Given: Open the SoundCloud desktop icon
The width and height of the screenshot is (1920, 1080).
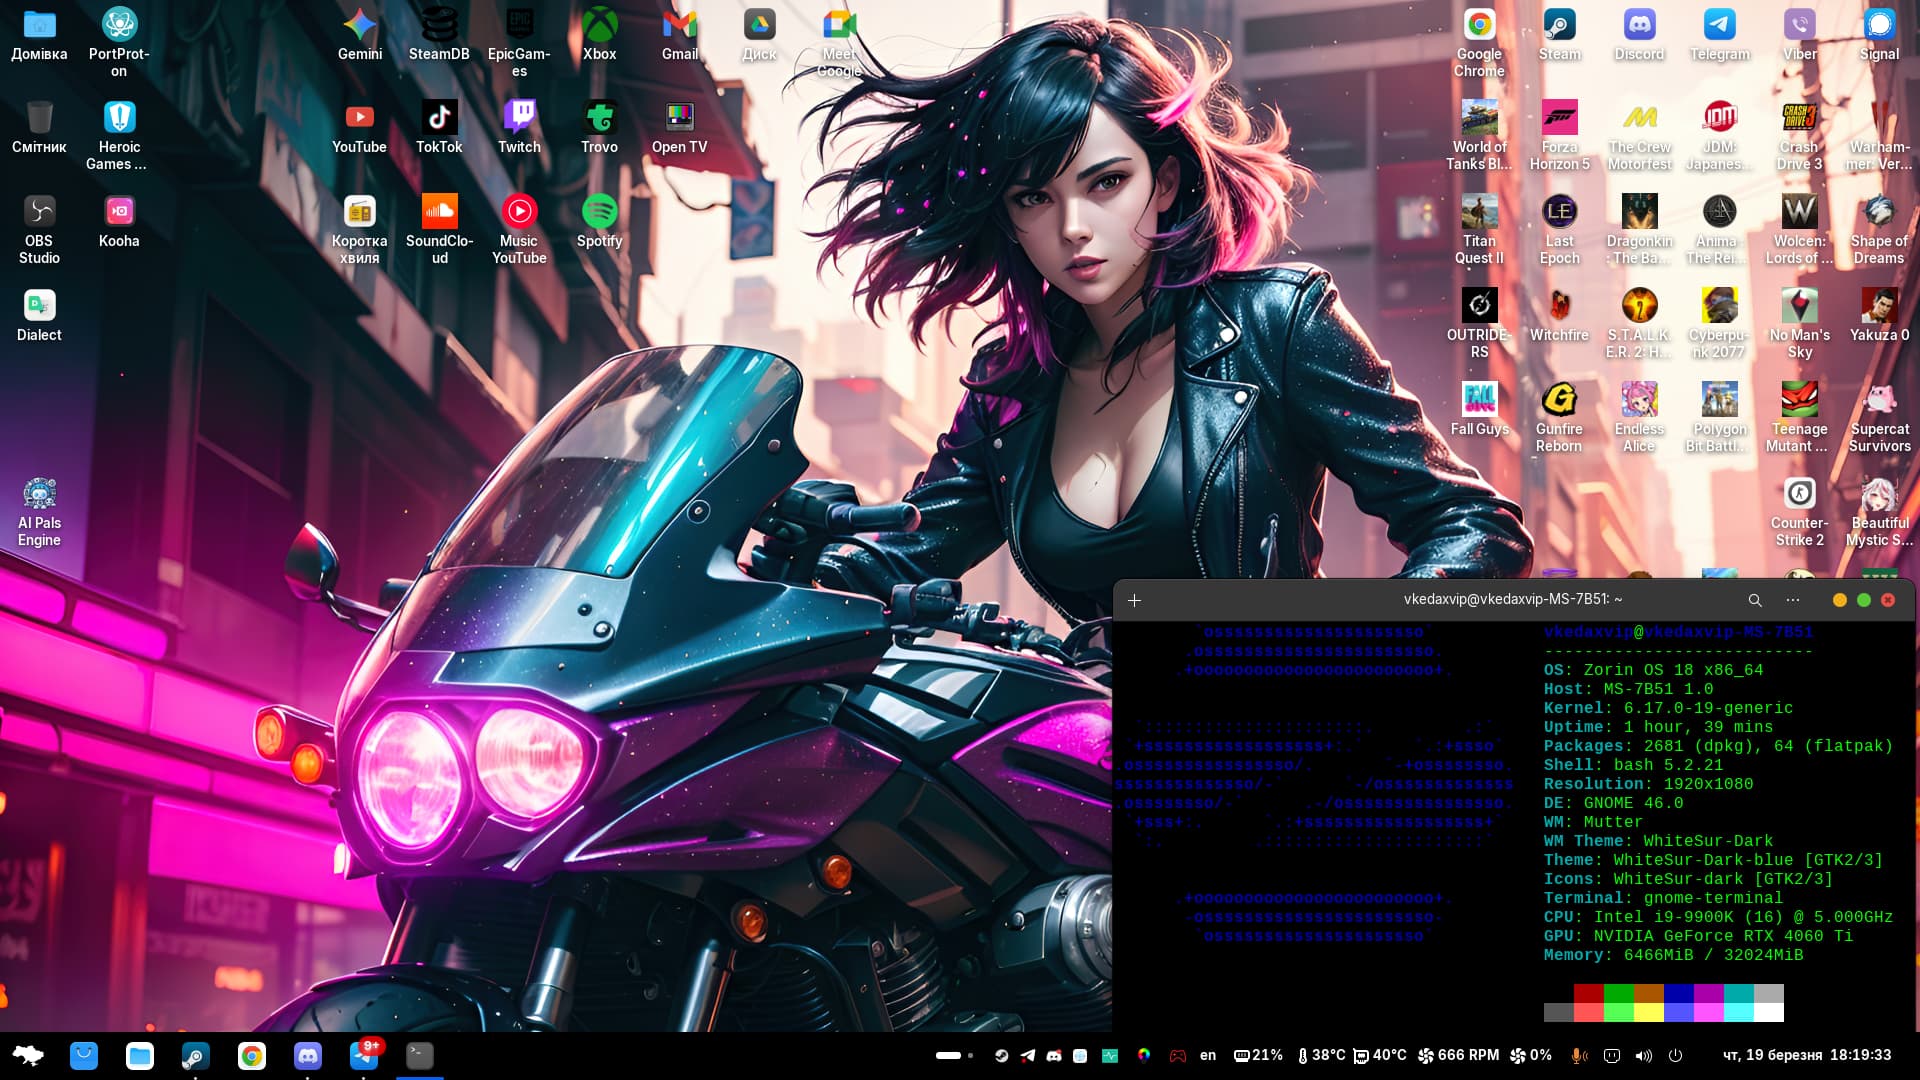Looking at the screenshot, I should click(x=439, y=212).
